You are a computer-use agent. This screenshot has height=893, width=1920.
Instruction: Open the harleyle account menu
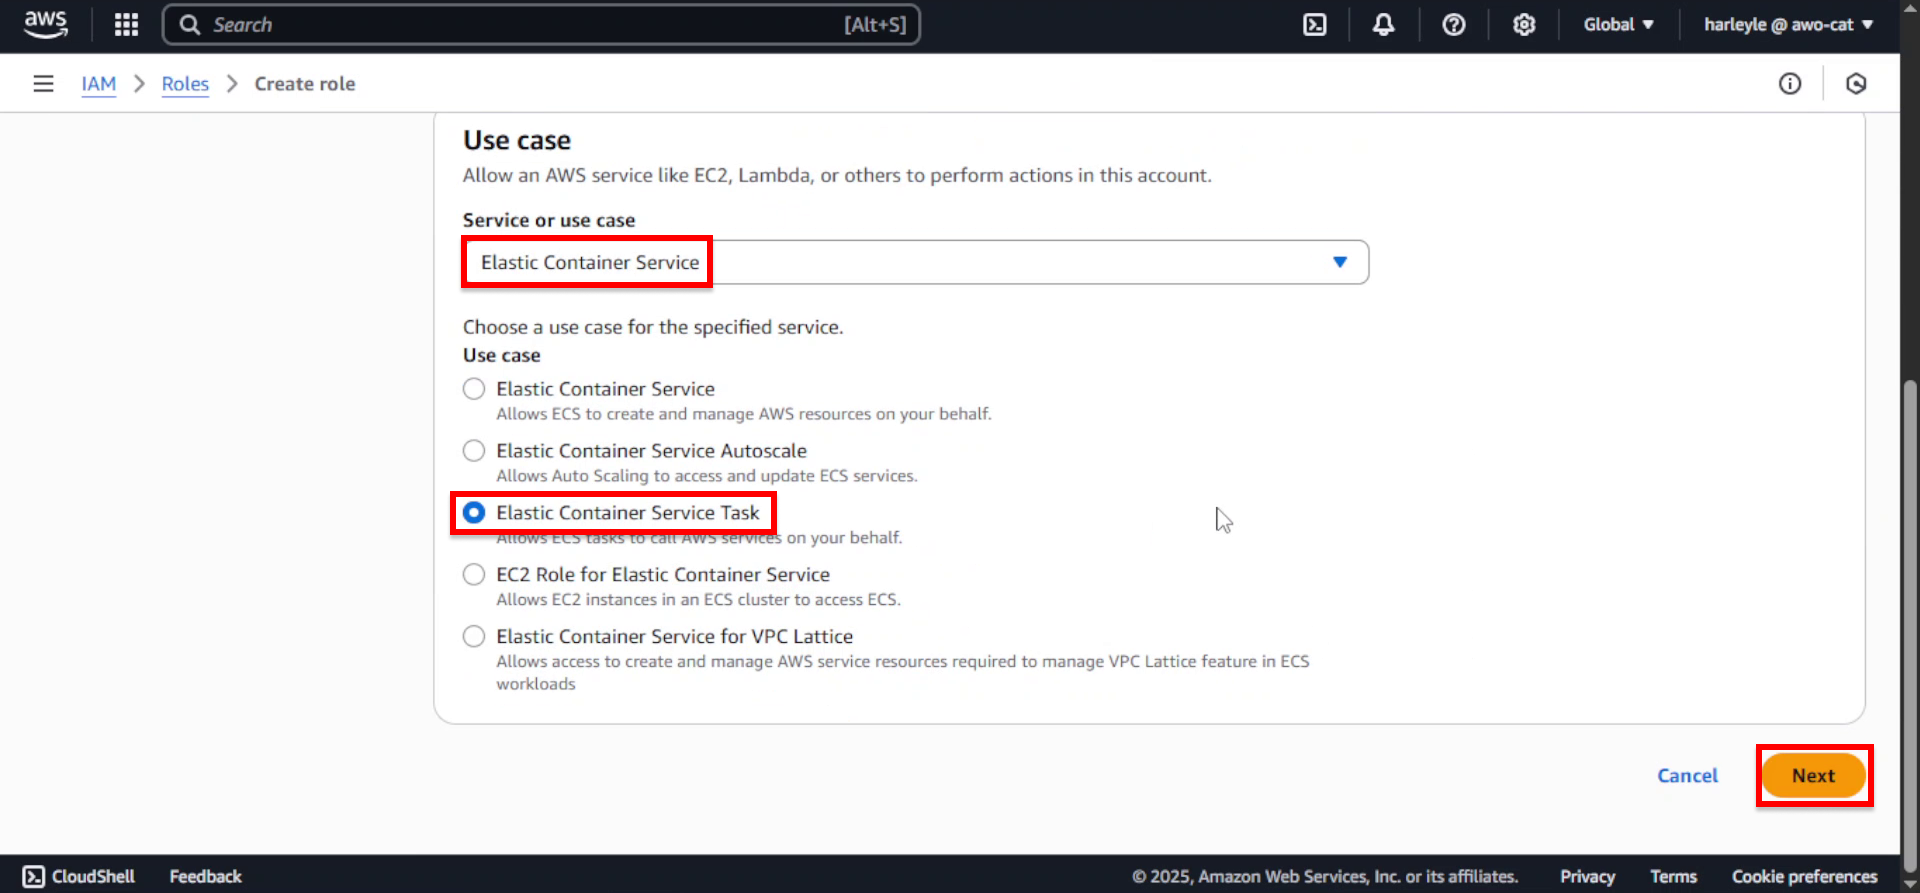coord(1788,24)
